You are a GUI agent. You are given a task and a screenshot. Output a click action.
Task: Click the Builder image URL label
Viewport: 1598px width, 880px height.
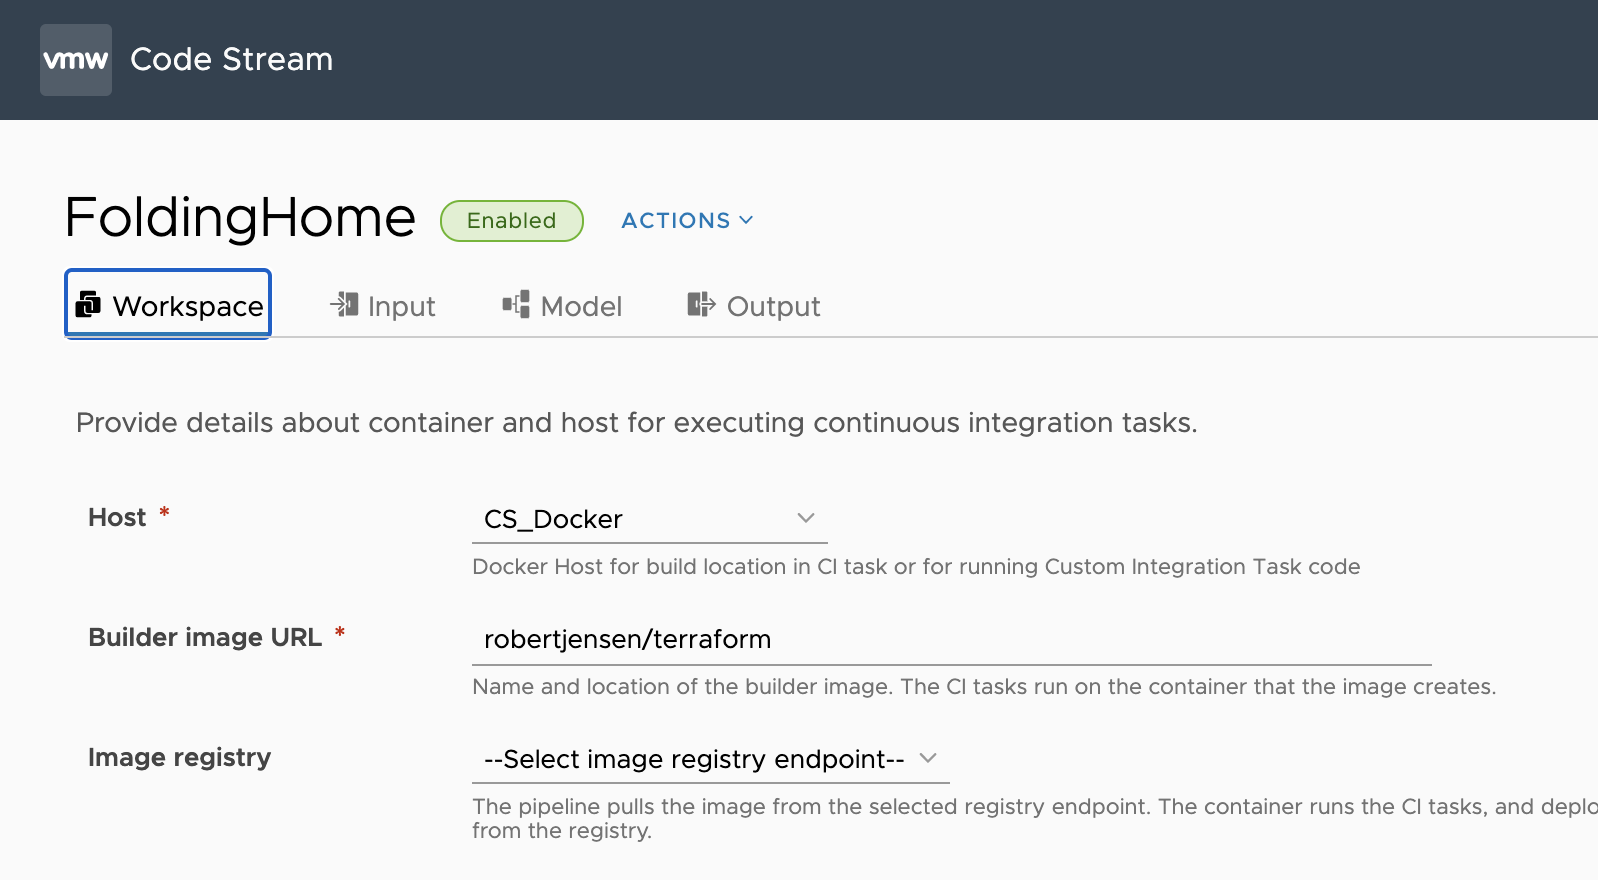click(x=205, y=637)
